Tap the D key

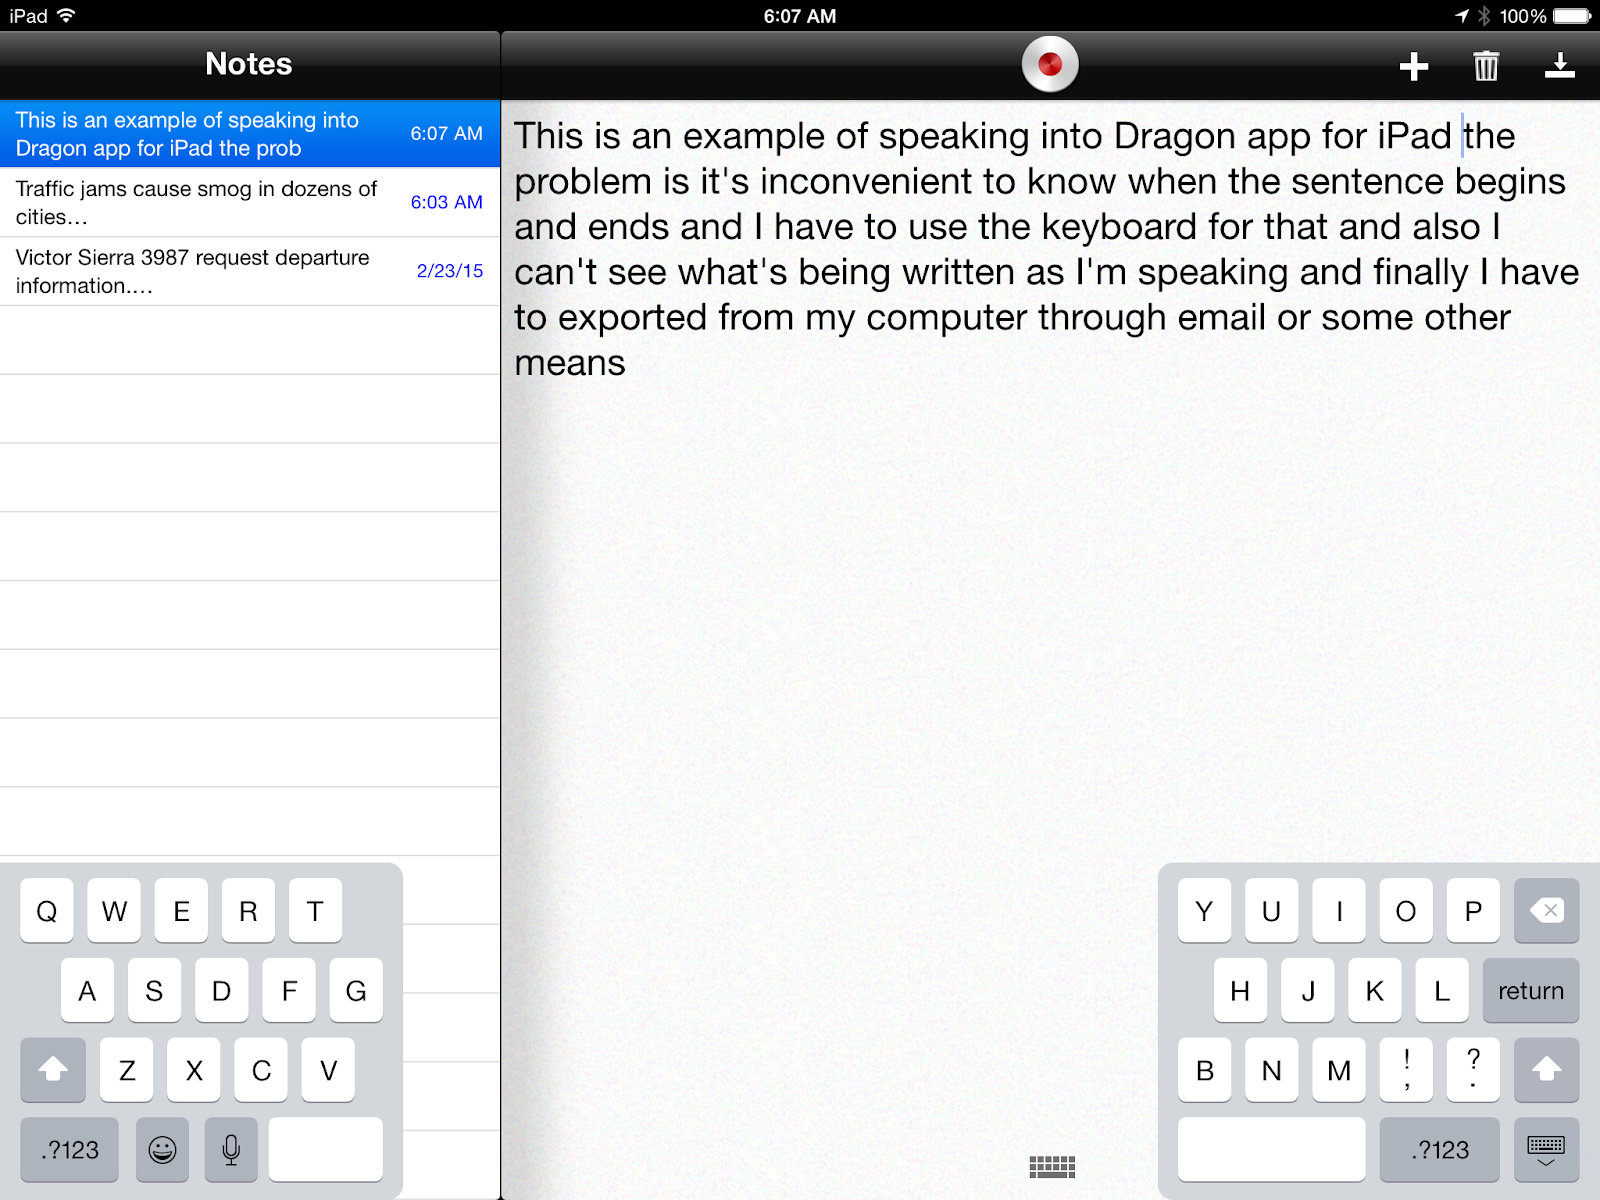pyautogui.click(x=221, y=991)
